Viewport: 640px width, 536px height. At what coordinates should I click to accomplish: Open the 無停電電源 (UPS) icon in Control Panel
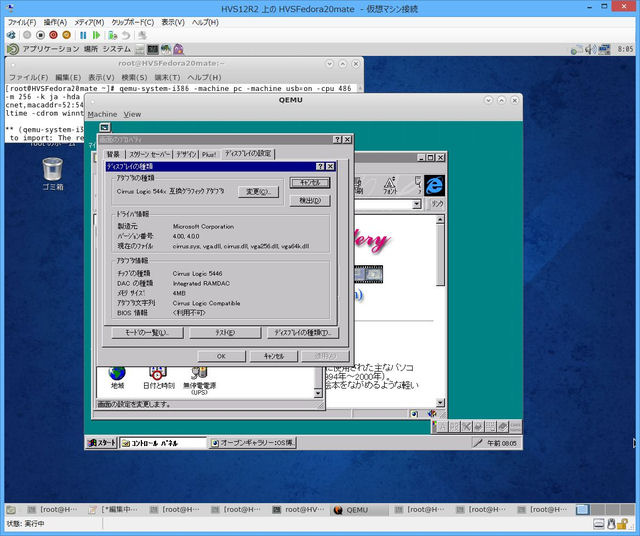(199, 380)
